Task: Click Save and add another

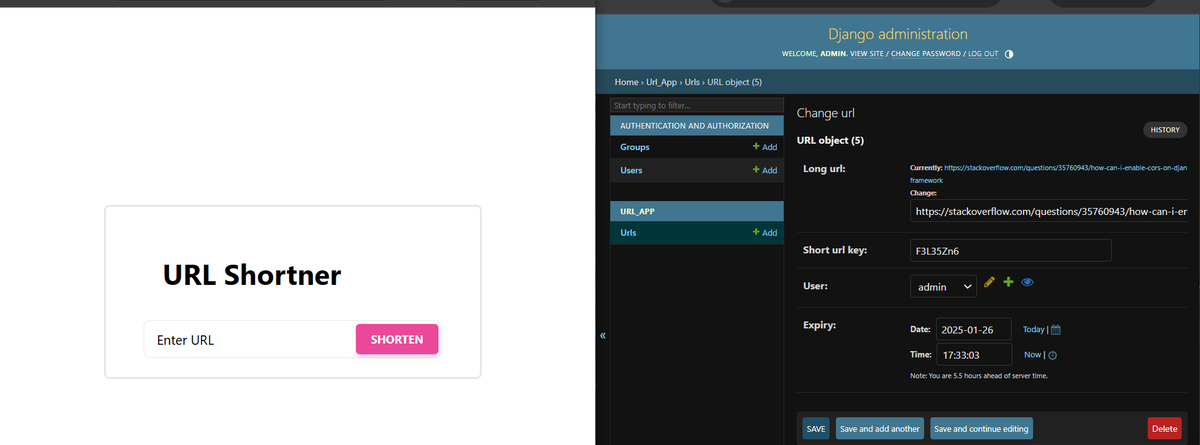Action: [879, 428]
